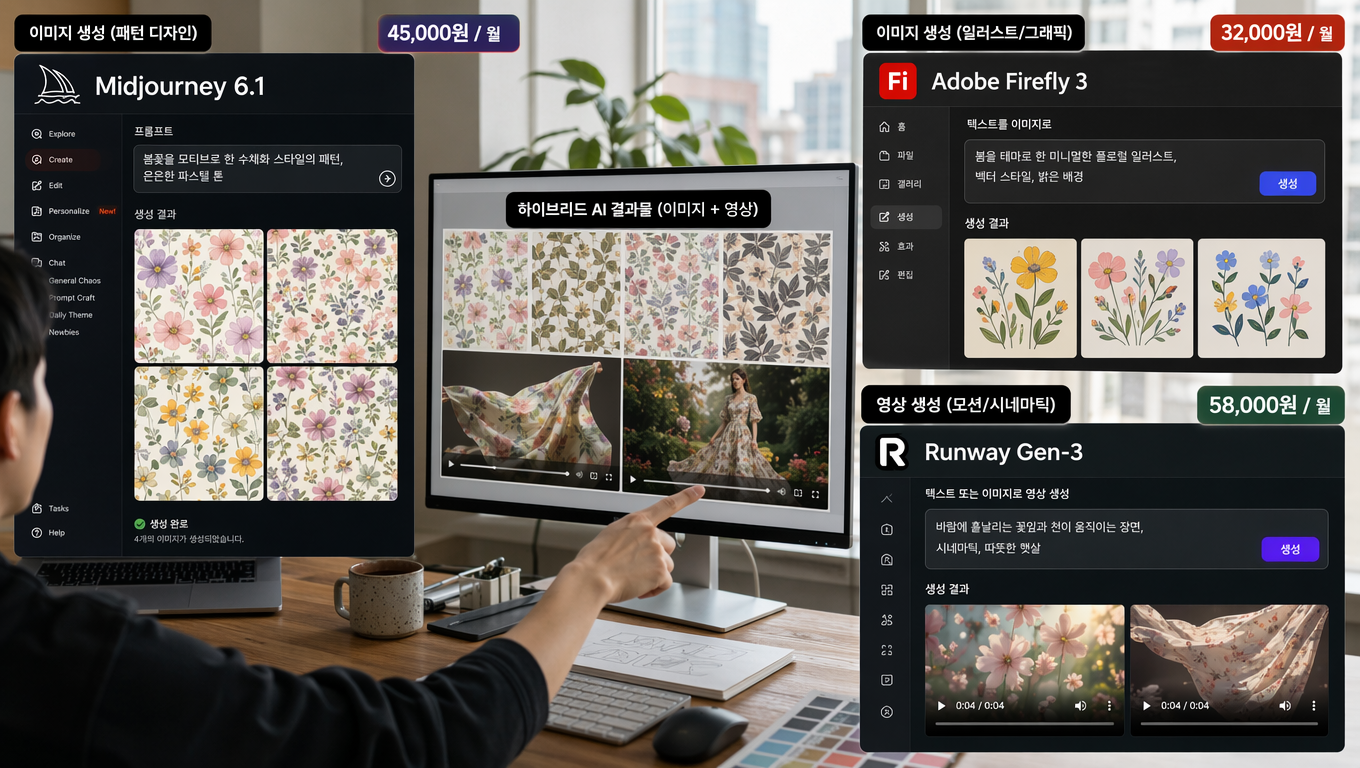Open the General Chaos chat room
1360x768 pixels.
tap(74, 281)
